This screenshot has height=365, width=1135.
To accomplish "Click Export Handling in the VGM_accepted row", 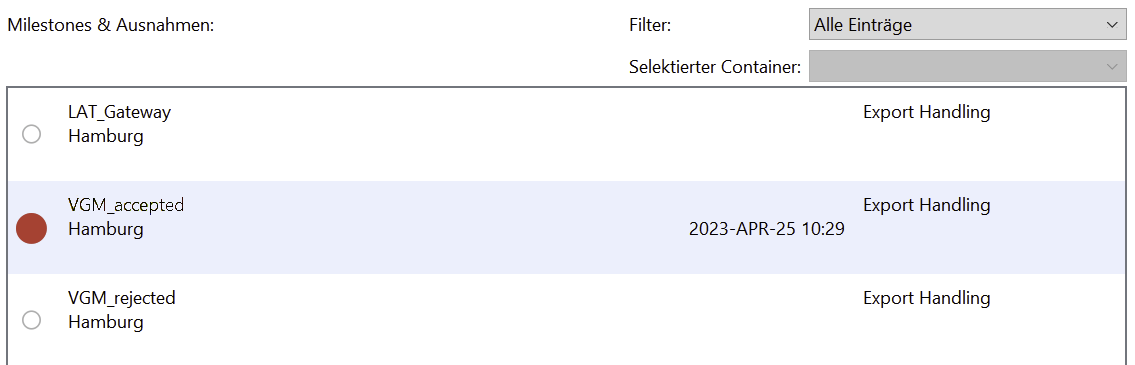I will click(x=927, y=206).
